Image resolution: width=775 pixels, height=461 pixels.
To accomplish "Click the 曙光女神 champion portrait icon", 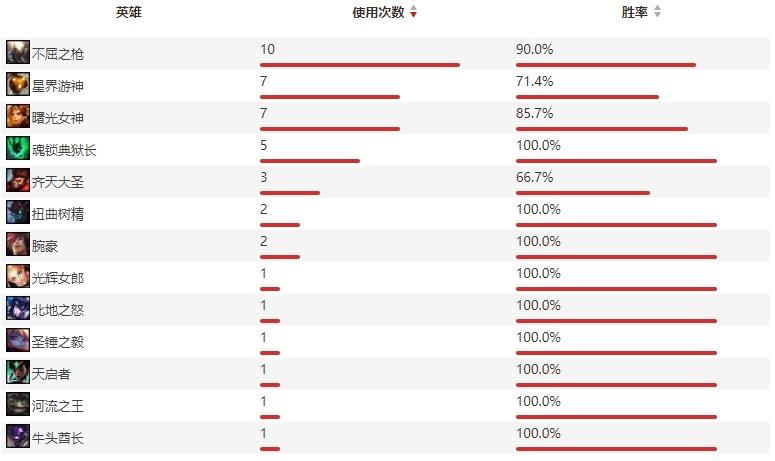I will 17,116.
